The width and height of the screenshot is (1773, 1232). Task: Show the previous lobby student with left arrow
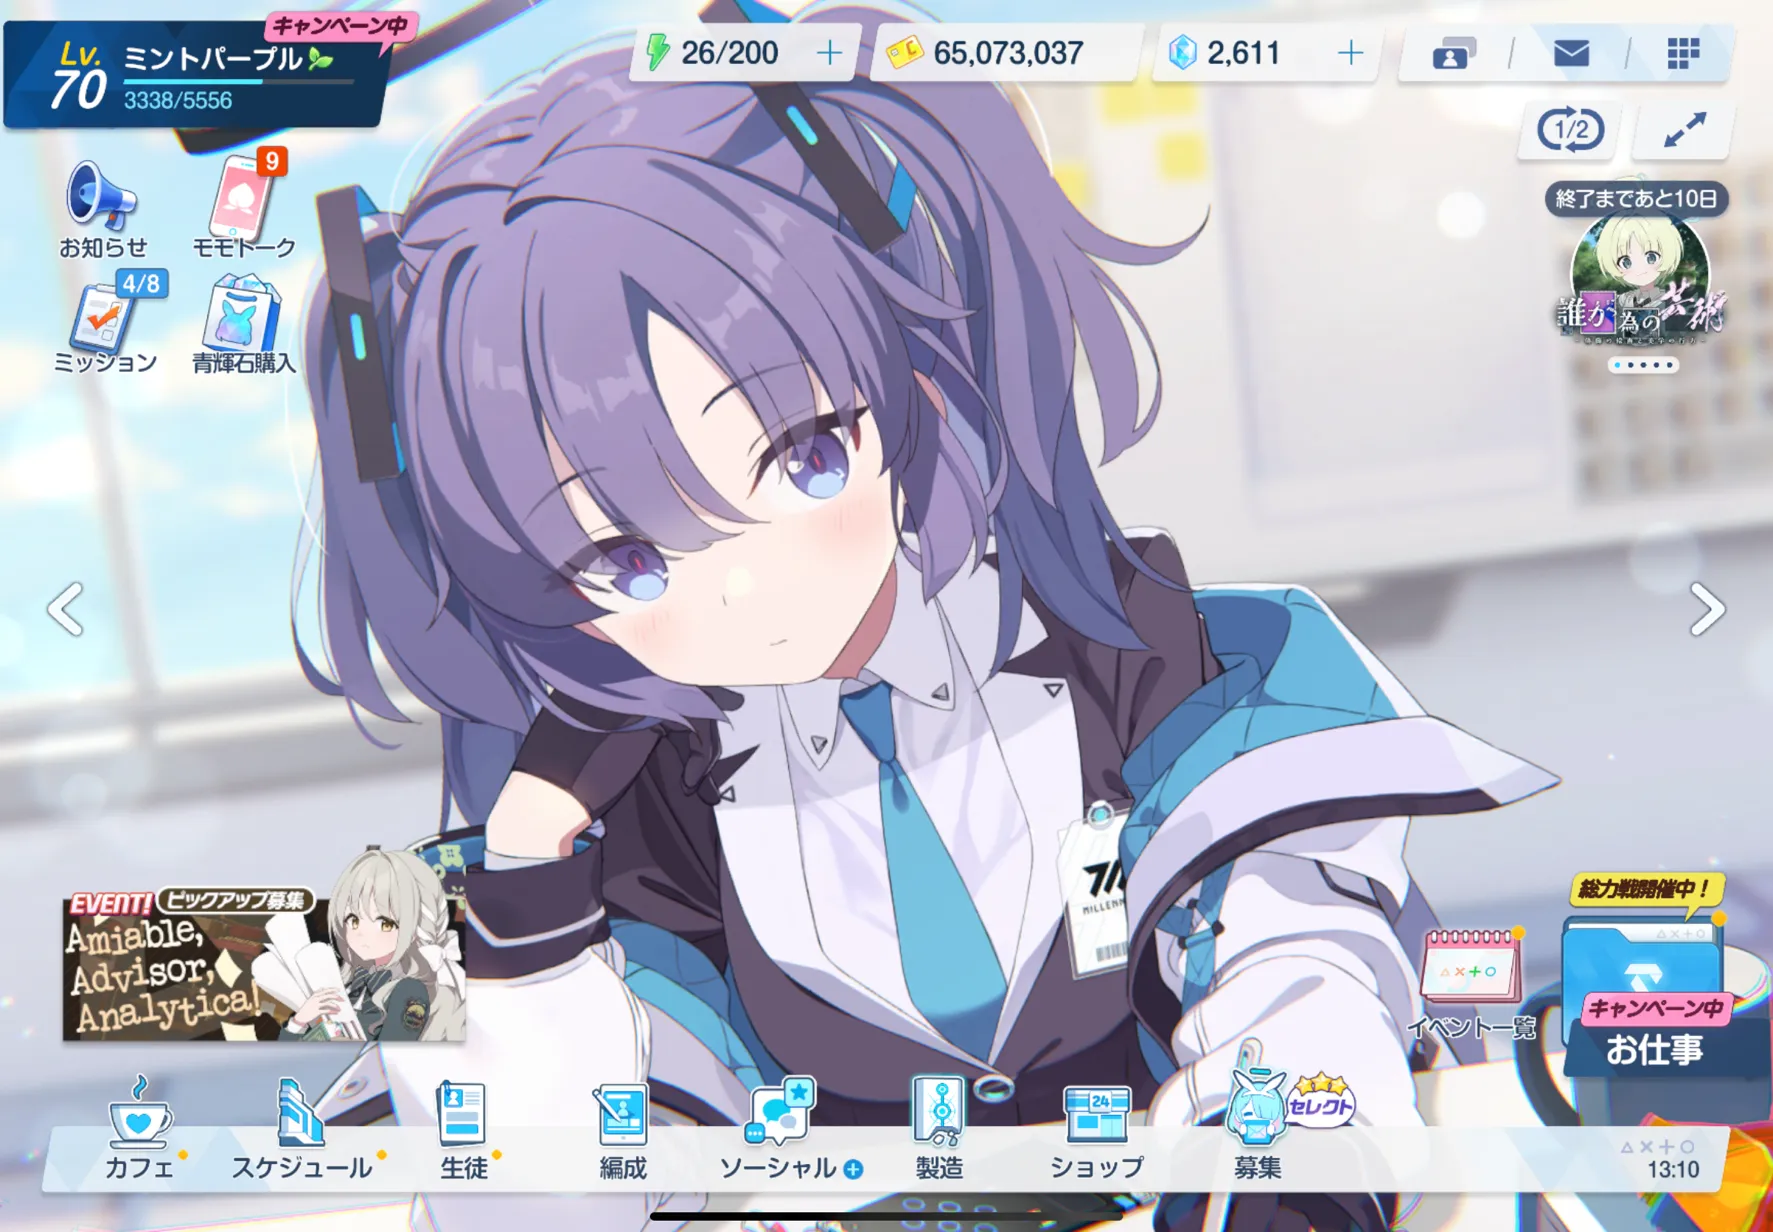point(66,609)
